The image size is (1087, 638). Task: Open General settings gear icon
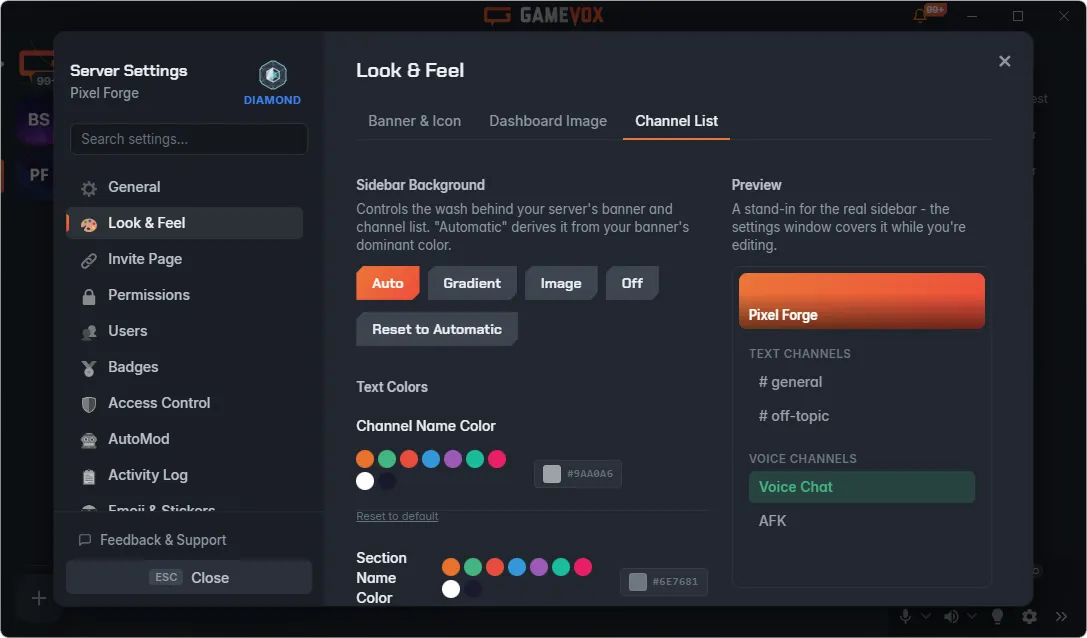pos(89,188)
